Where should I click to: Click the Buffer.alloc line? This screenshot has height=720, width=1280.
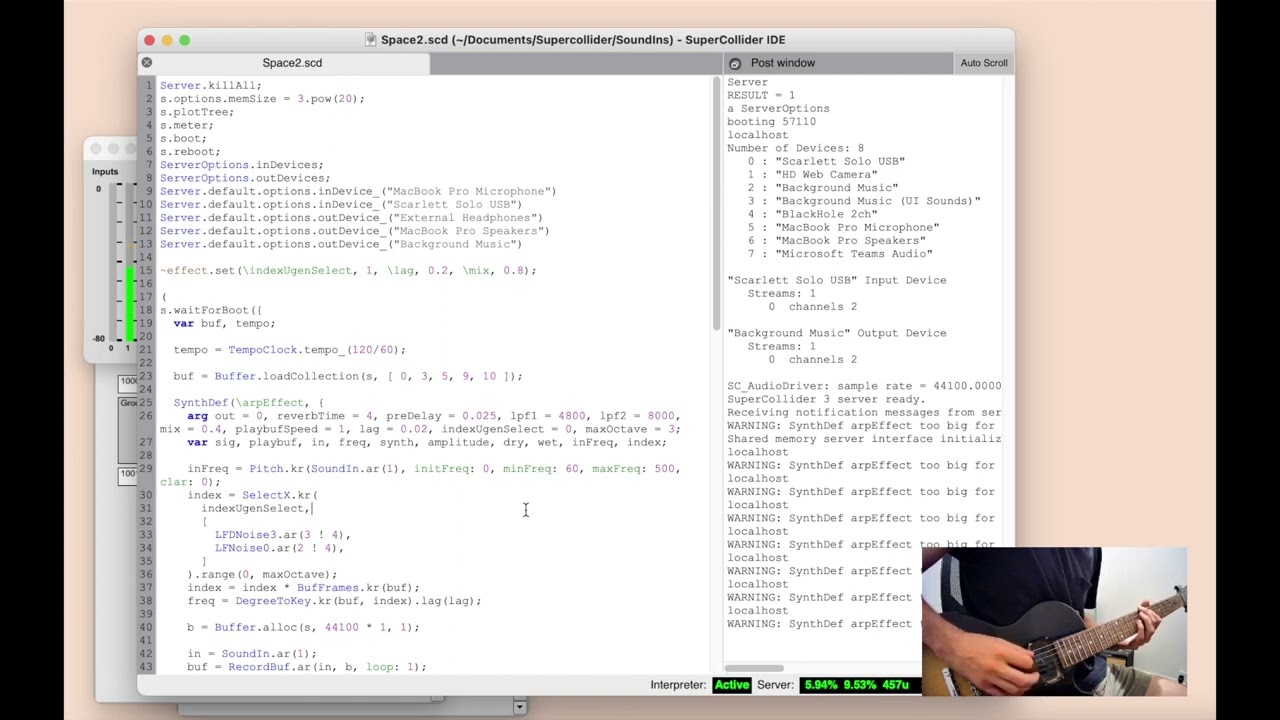303,627
